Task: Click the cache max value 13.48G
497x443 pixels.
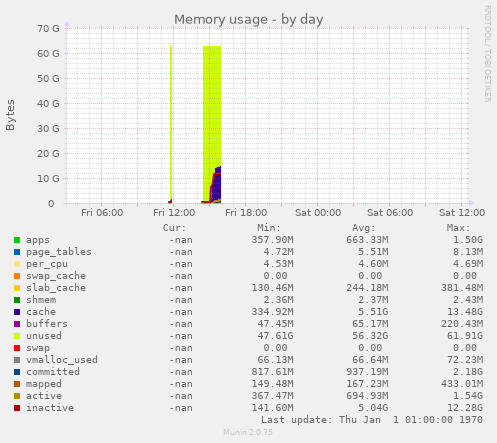Action: [465, 312]
